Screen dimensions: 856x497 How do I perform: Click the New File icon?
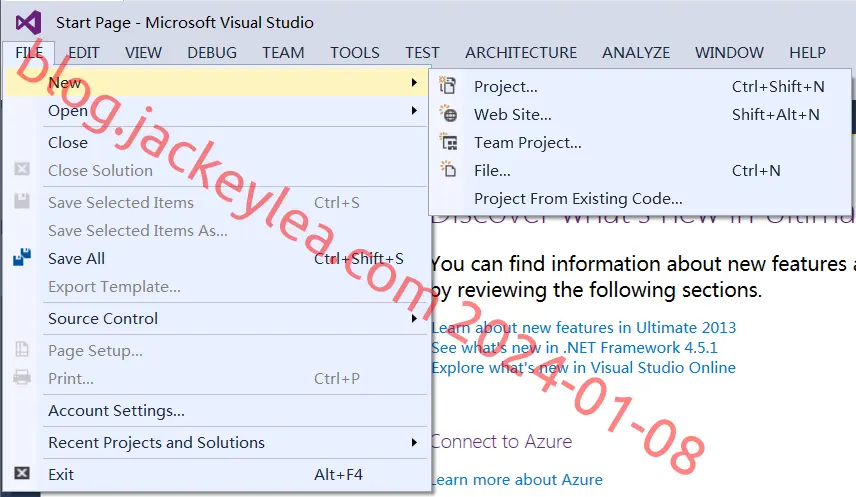448,170
